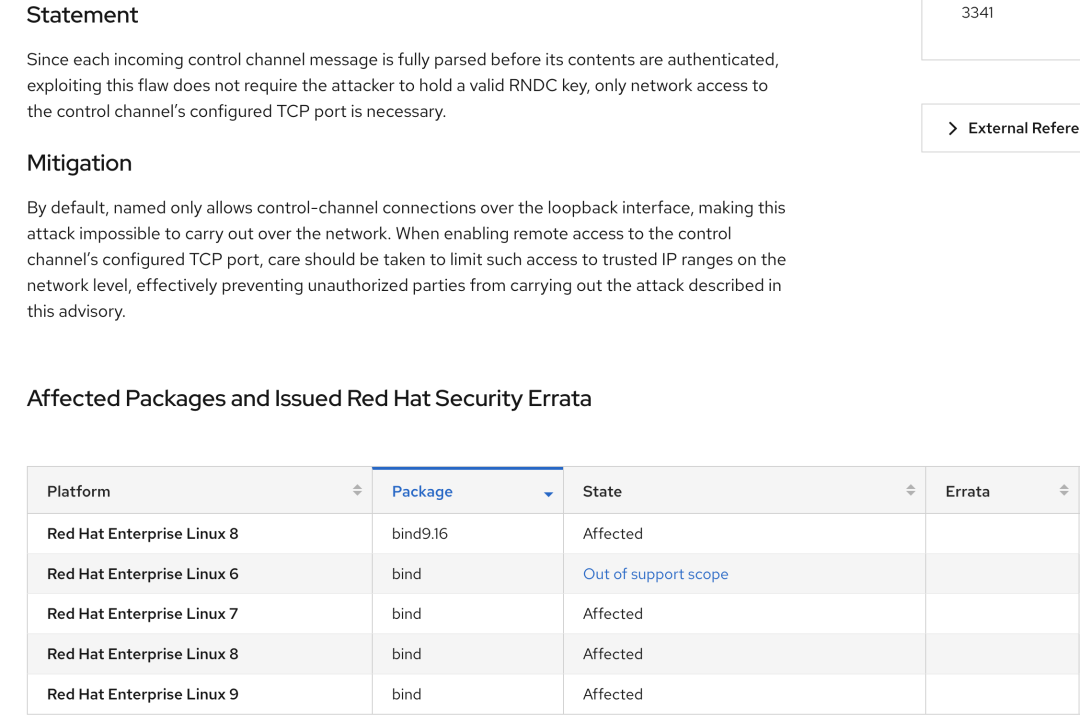Click the Red Hat Enterprise Linux 7 cell

(x=142, y=614)
